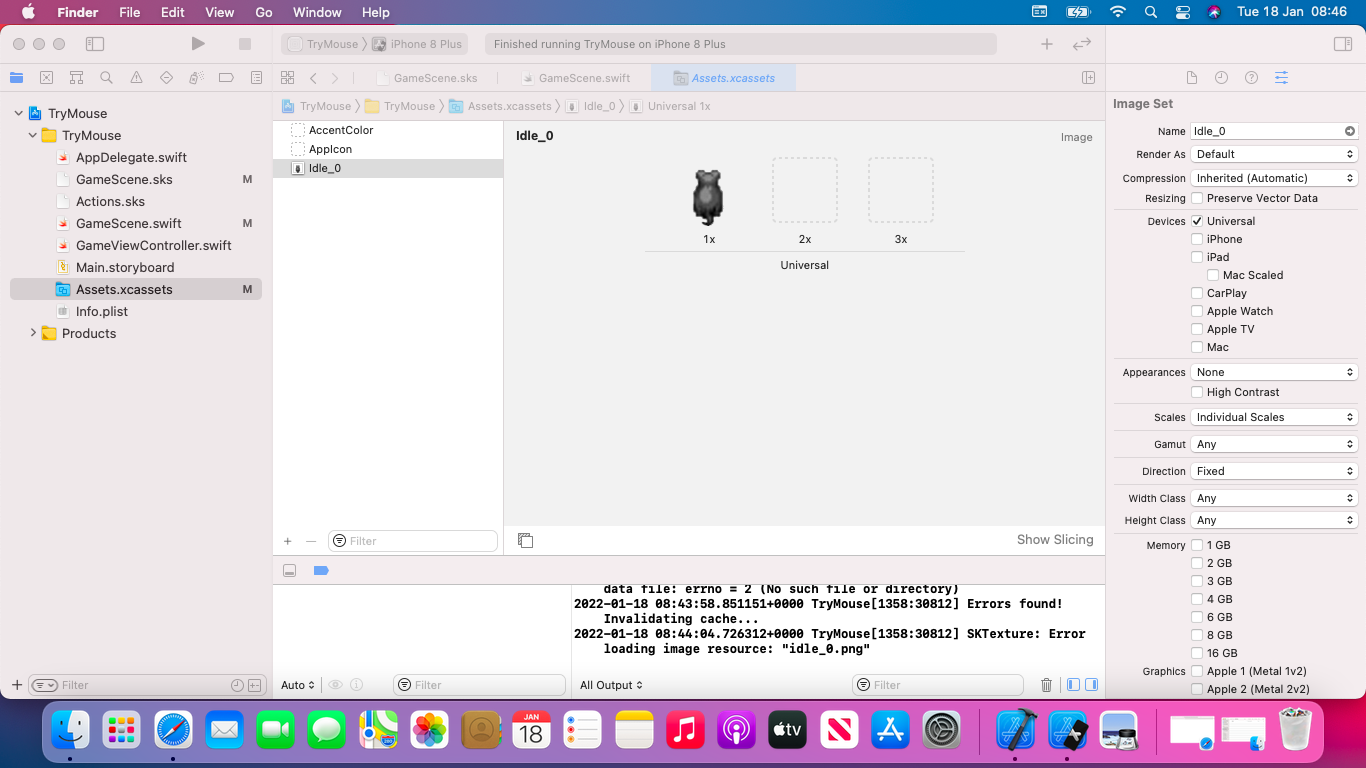Open the Window menu in menu bar
Image resolution: width=1366 pixels, height=768 pixels.
(317, 12)
